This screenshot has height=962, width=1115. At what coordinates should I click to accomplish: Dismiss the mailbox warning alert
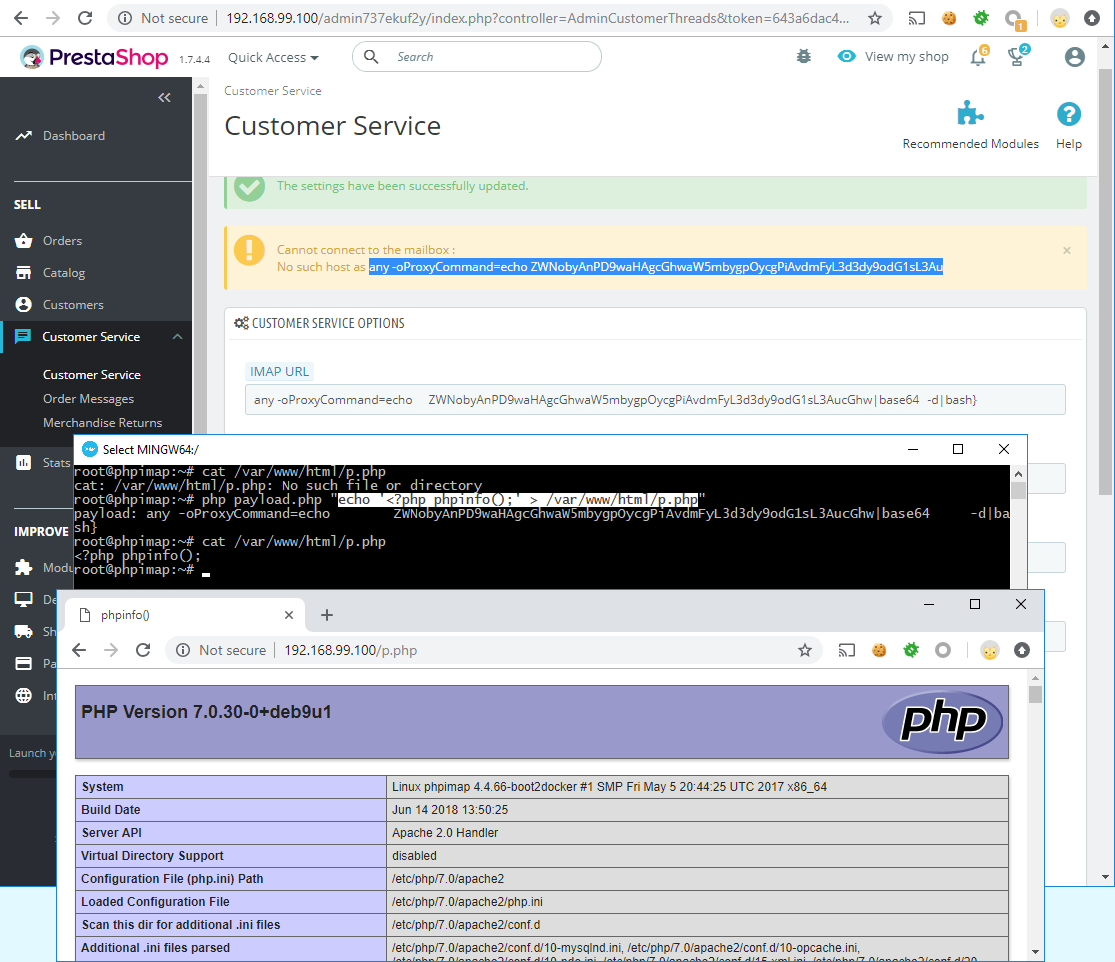pos(1066,250)
